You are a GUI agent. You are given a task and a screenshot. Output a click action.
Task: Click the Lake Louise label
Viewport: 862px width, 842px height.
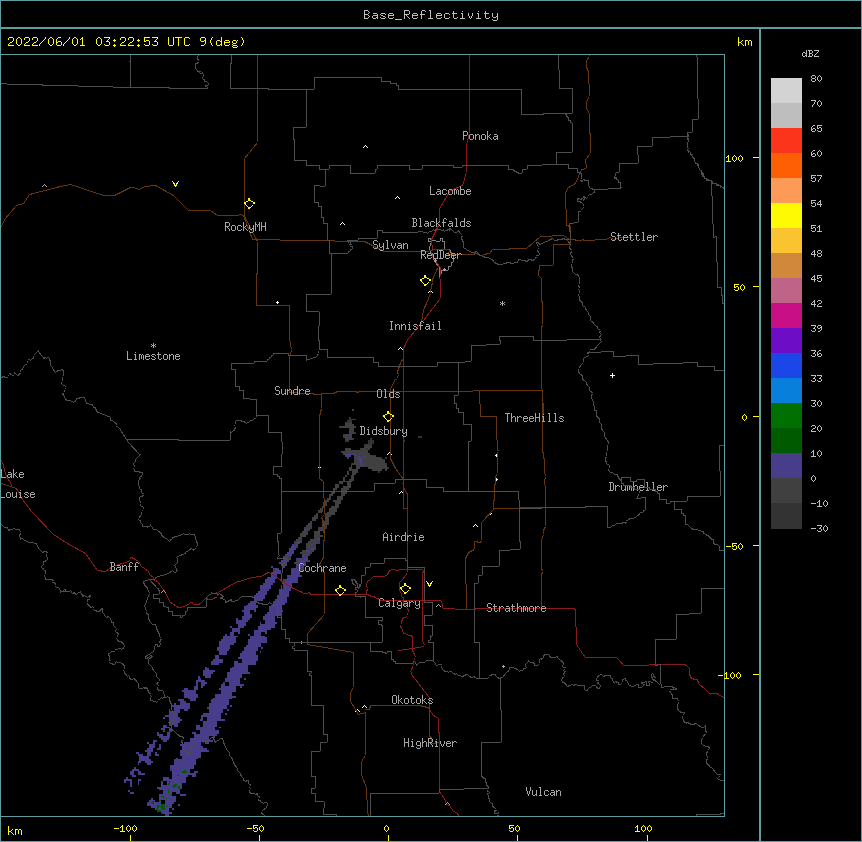tap(16, 484)
